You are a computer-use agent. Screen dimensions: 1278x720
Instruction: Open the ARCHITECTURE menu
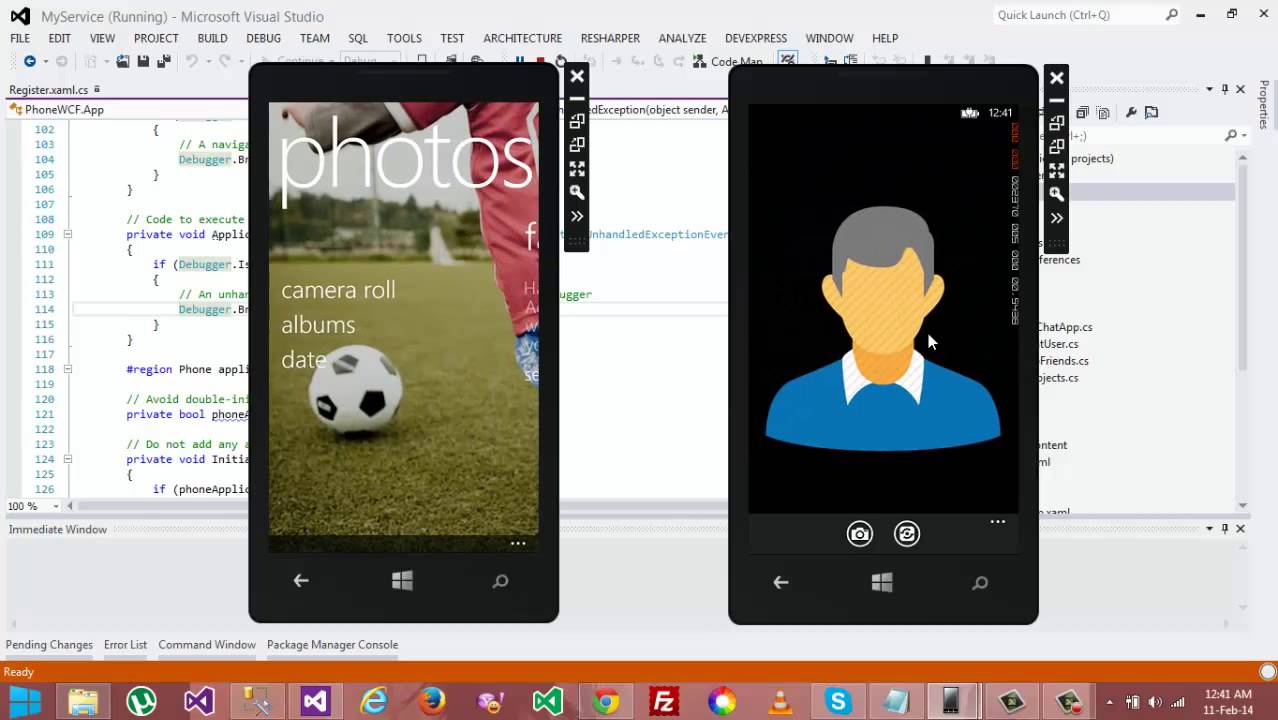[x=522, y=38]
